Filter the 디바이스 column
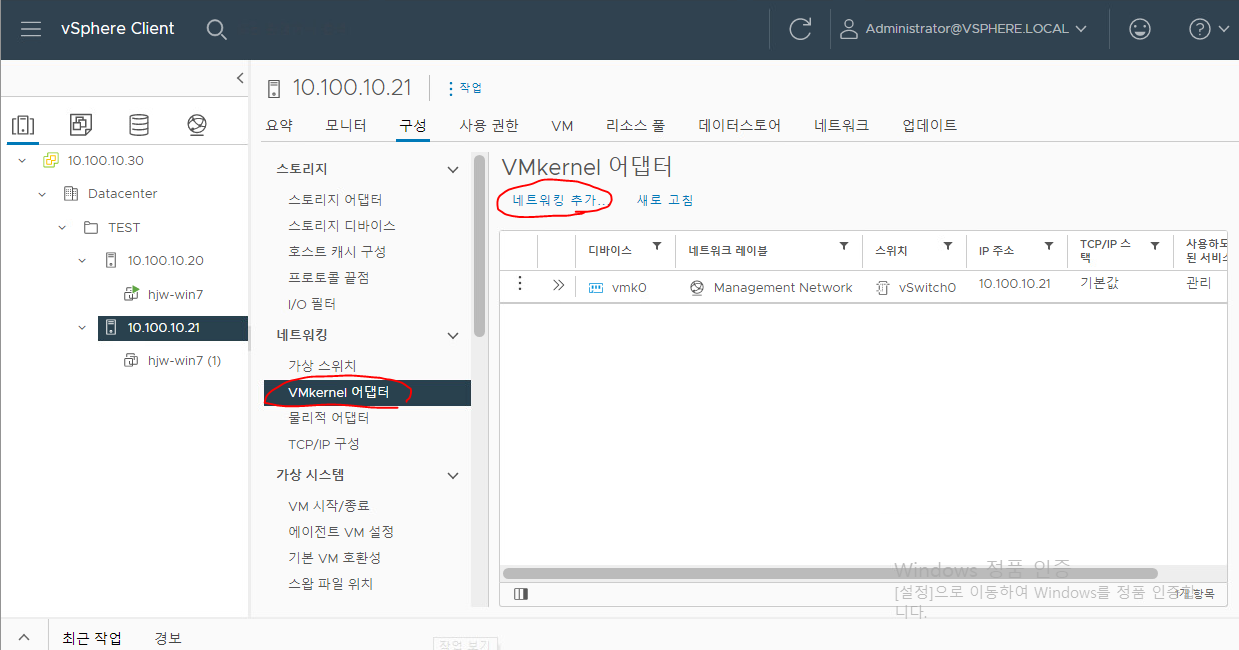 point(657,247)
